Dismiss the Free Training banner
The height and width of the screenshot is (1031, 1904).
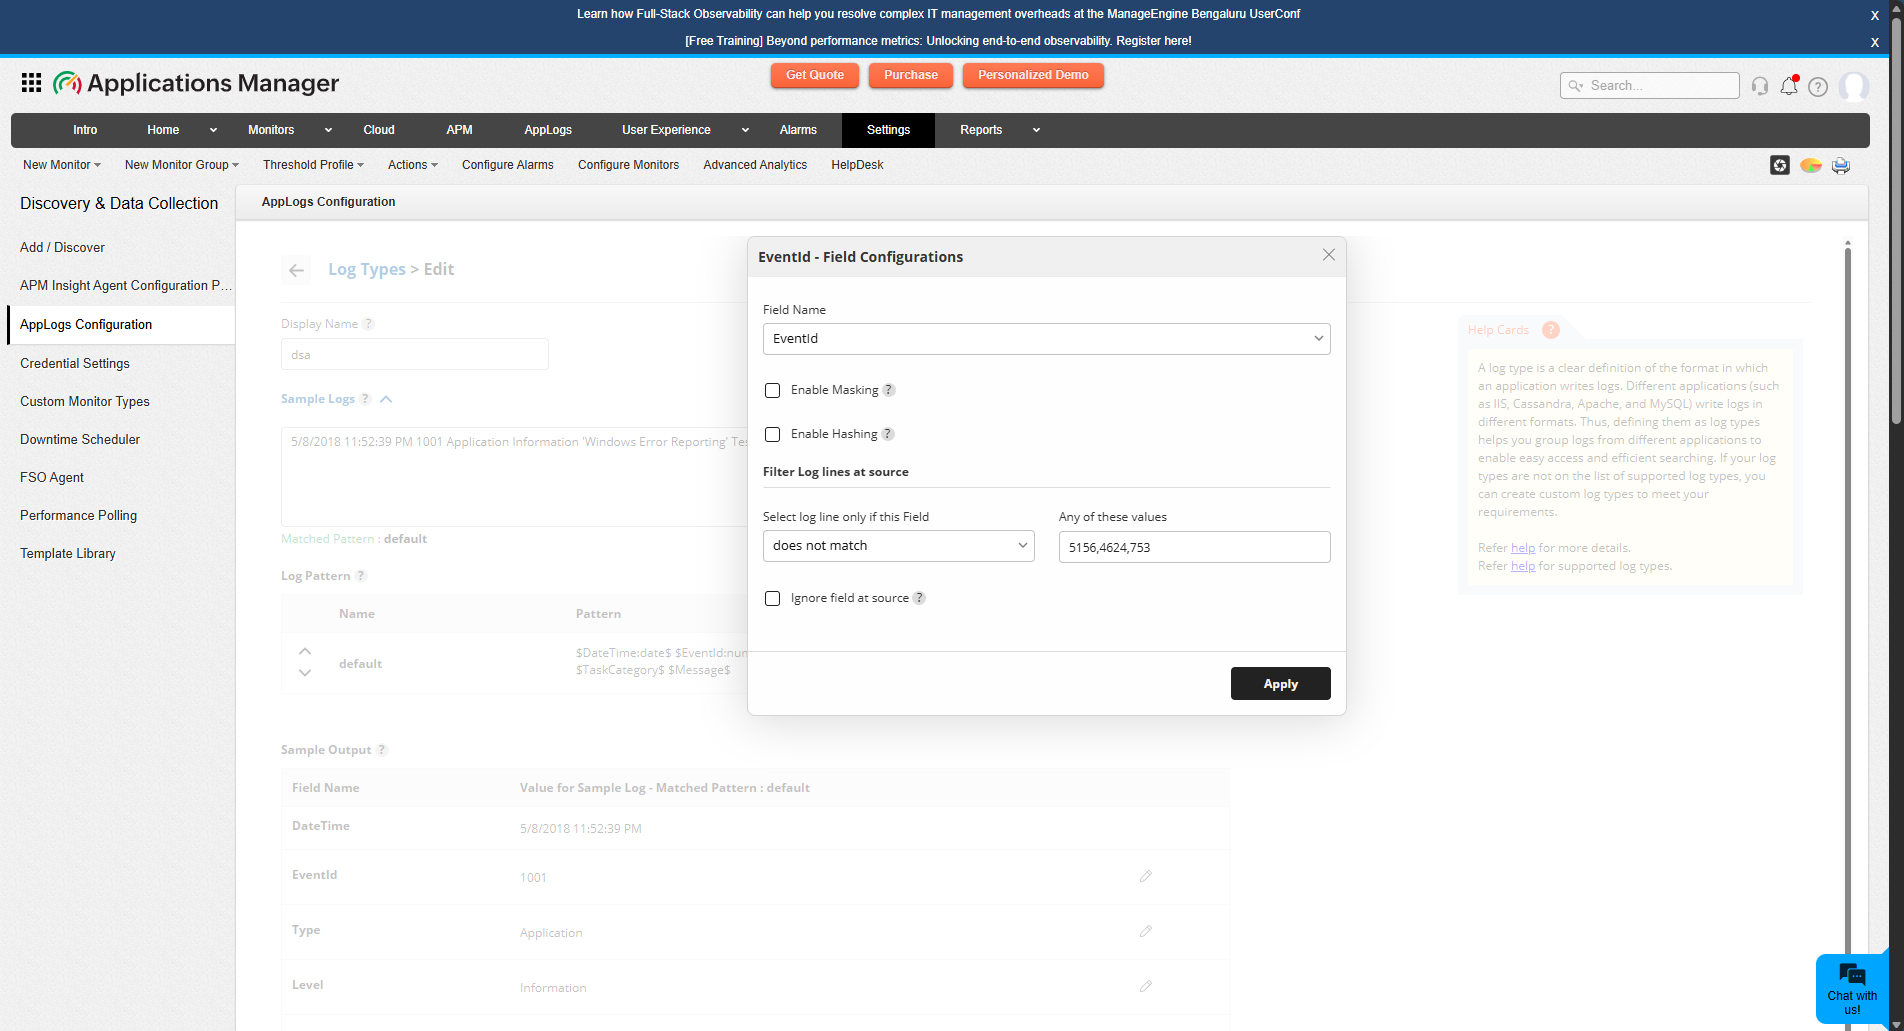point(1874,42)
